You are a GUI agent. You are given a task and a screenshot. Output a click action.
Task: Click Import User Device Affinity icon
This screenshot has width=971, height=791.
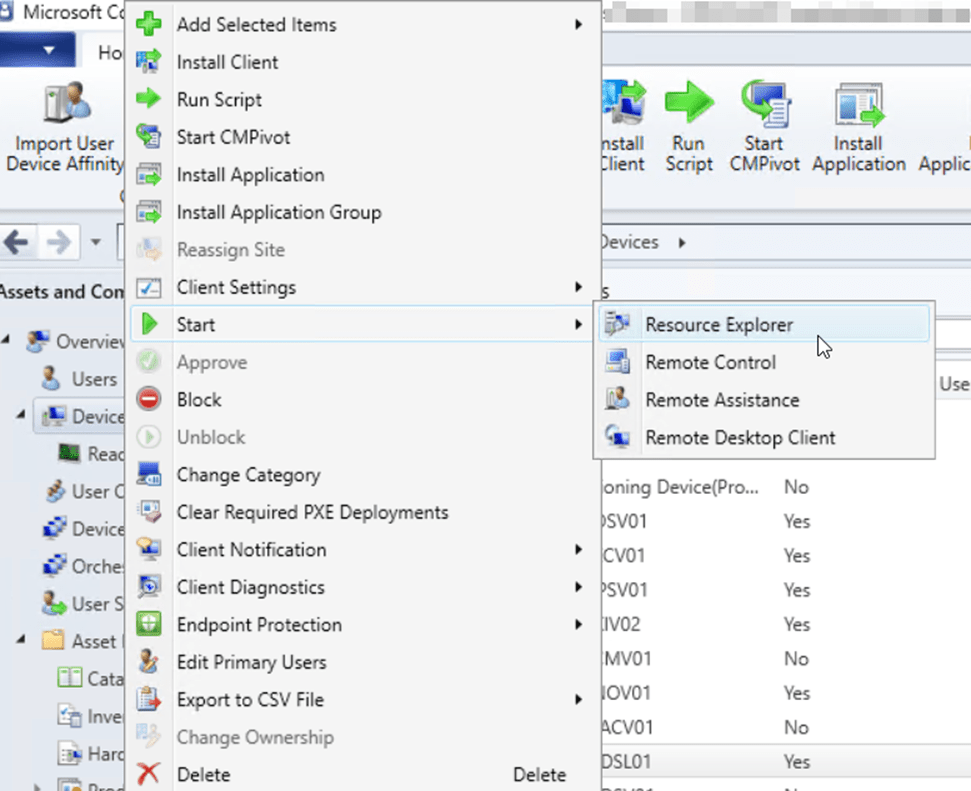click(x=66, y=105)
